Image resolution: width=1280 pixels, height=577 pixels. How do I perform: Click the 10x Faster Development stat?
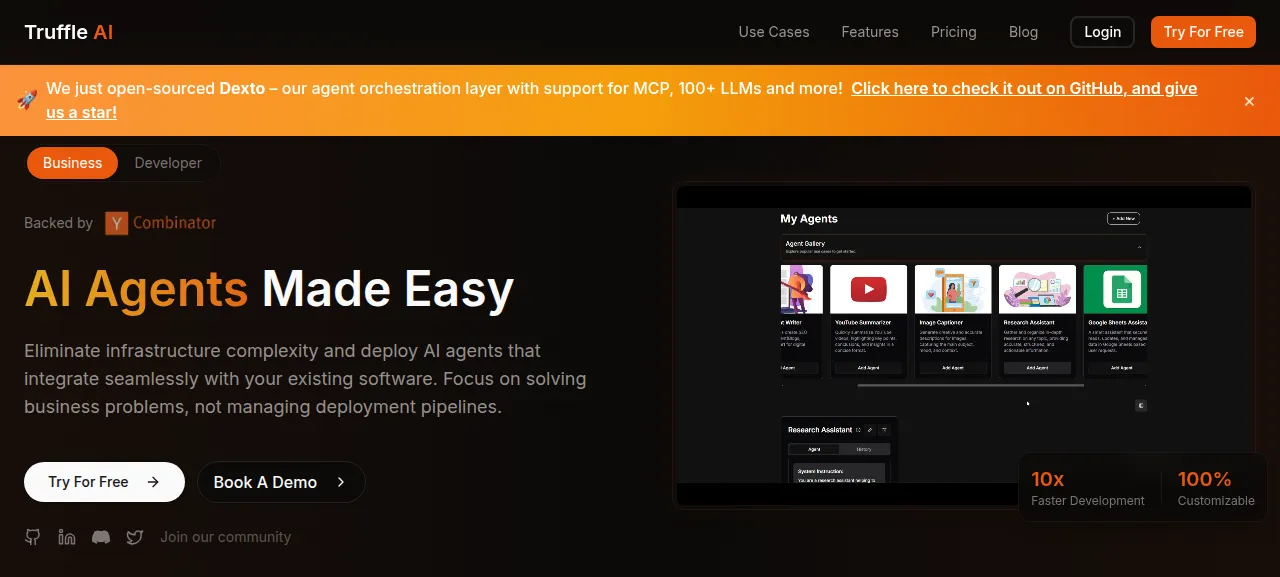[x=1088, y=489]
